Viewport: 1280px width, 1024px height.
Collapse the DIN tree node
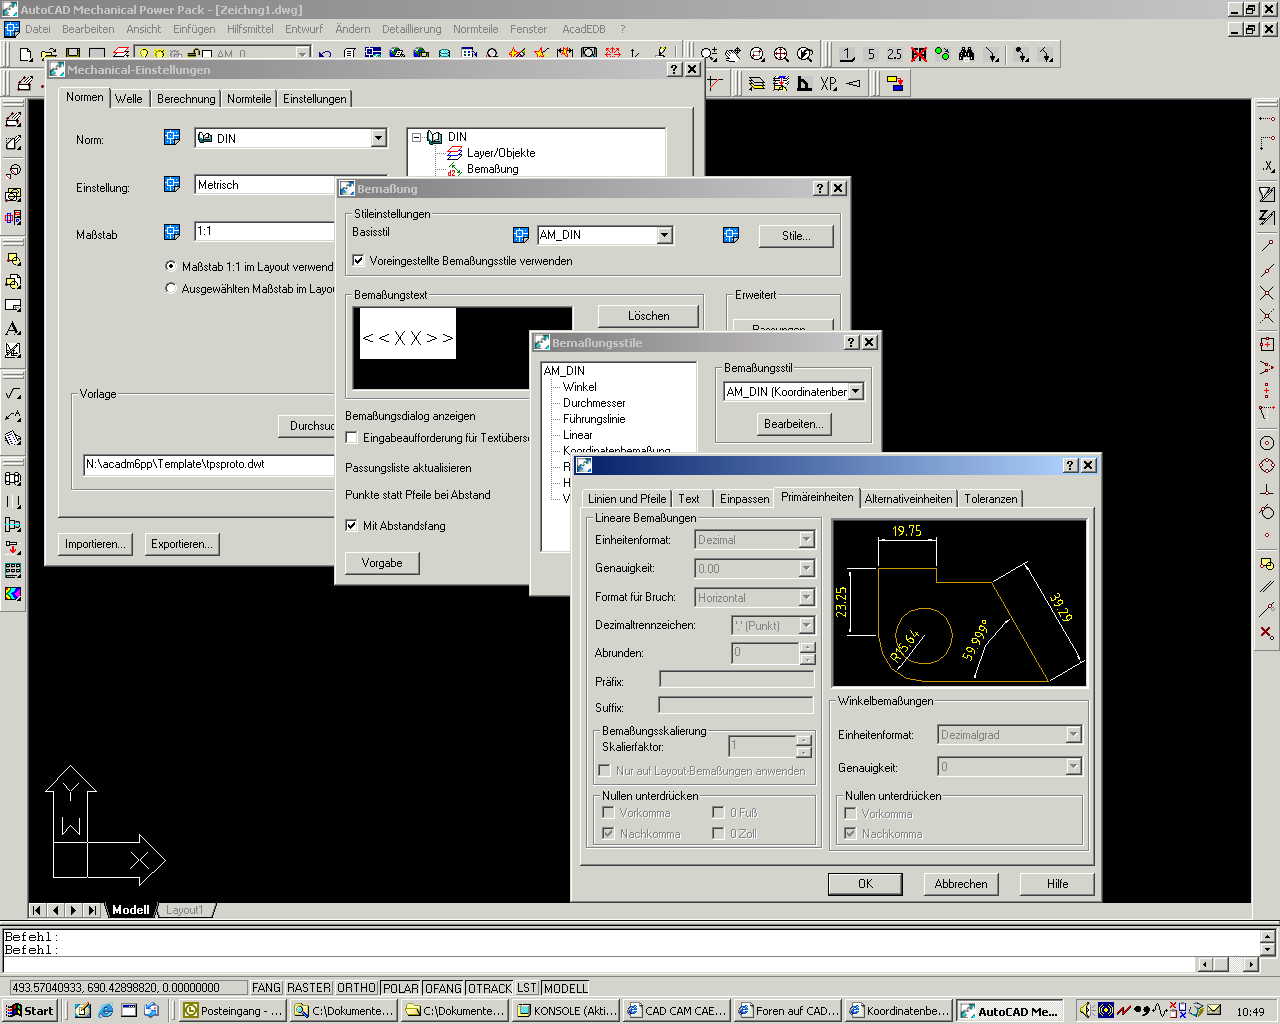click(417, 137)
